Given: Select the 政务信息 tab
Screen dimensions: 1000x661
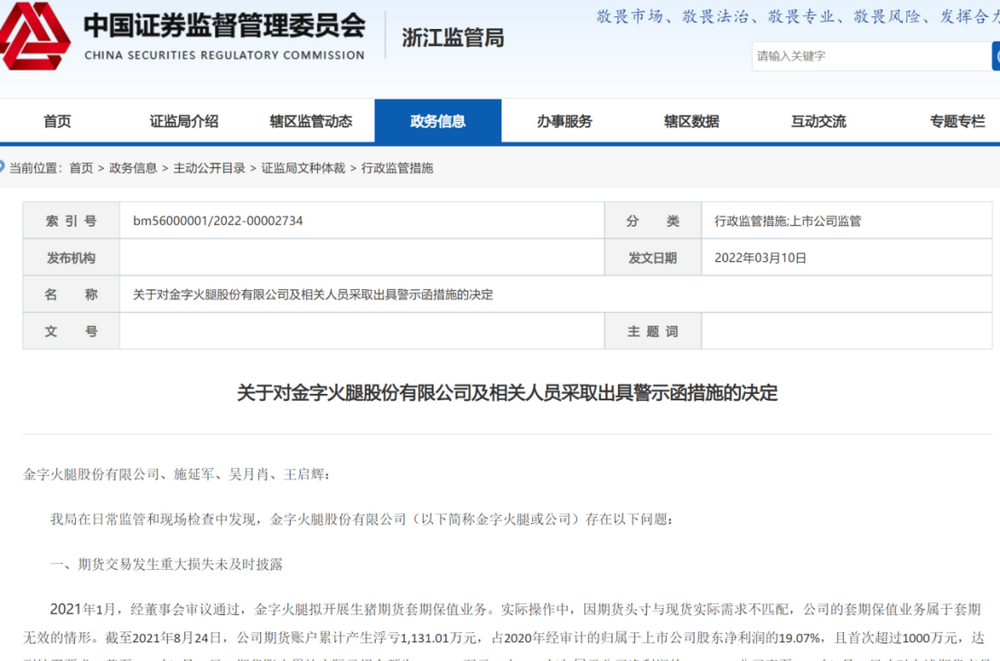Looking at the screenshot, I should click(438, 121).
